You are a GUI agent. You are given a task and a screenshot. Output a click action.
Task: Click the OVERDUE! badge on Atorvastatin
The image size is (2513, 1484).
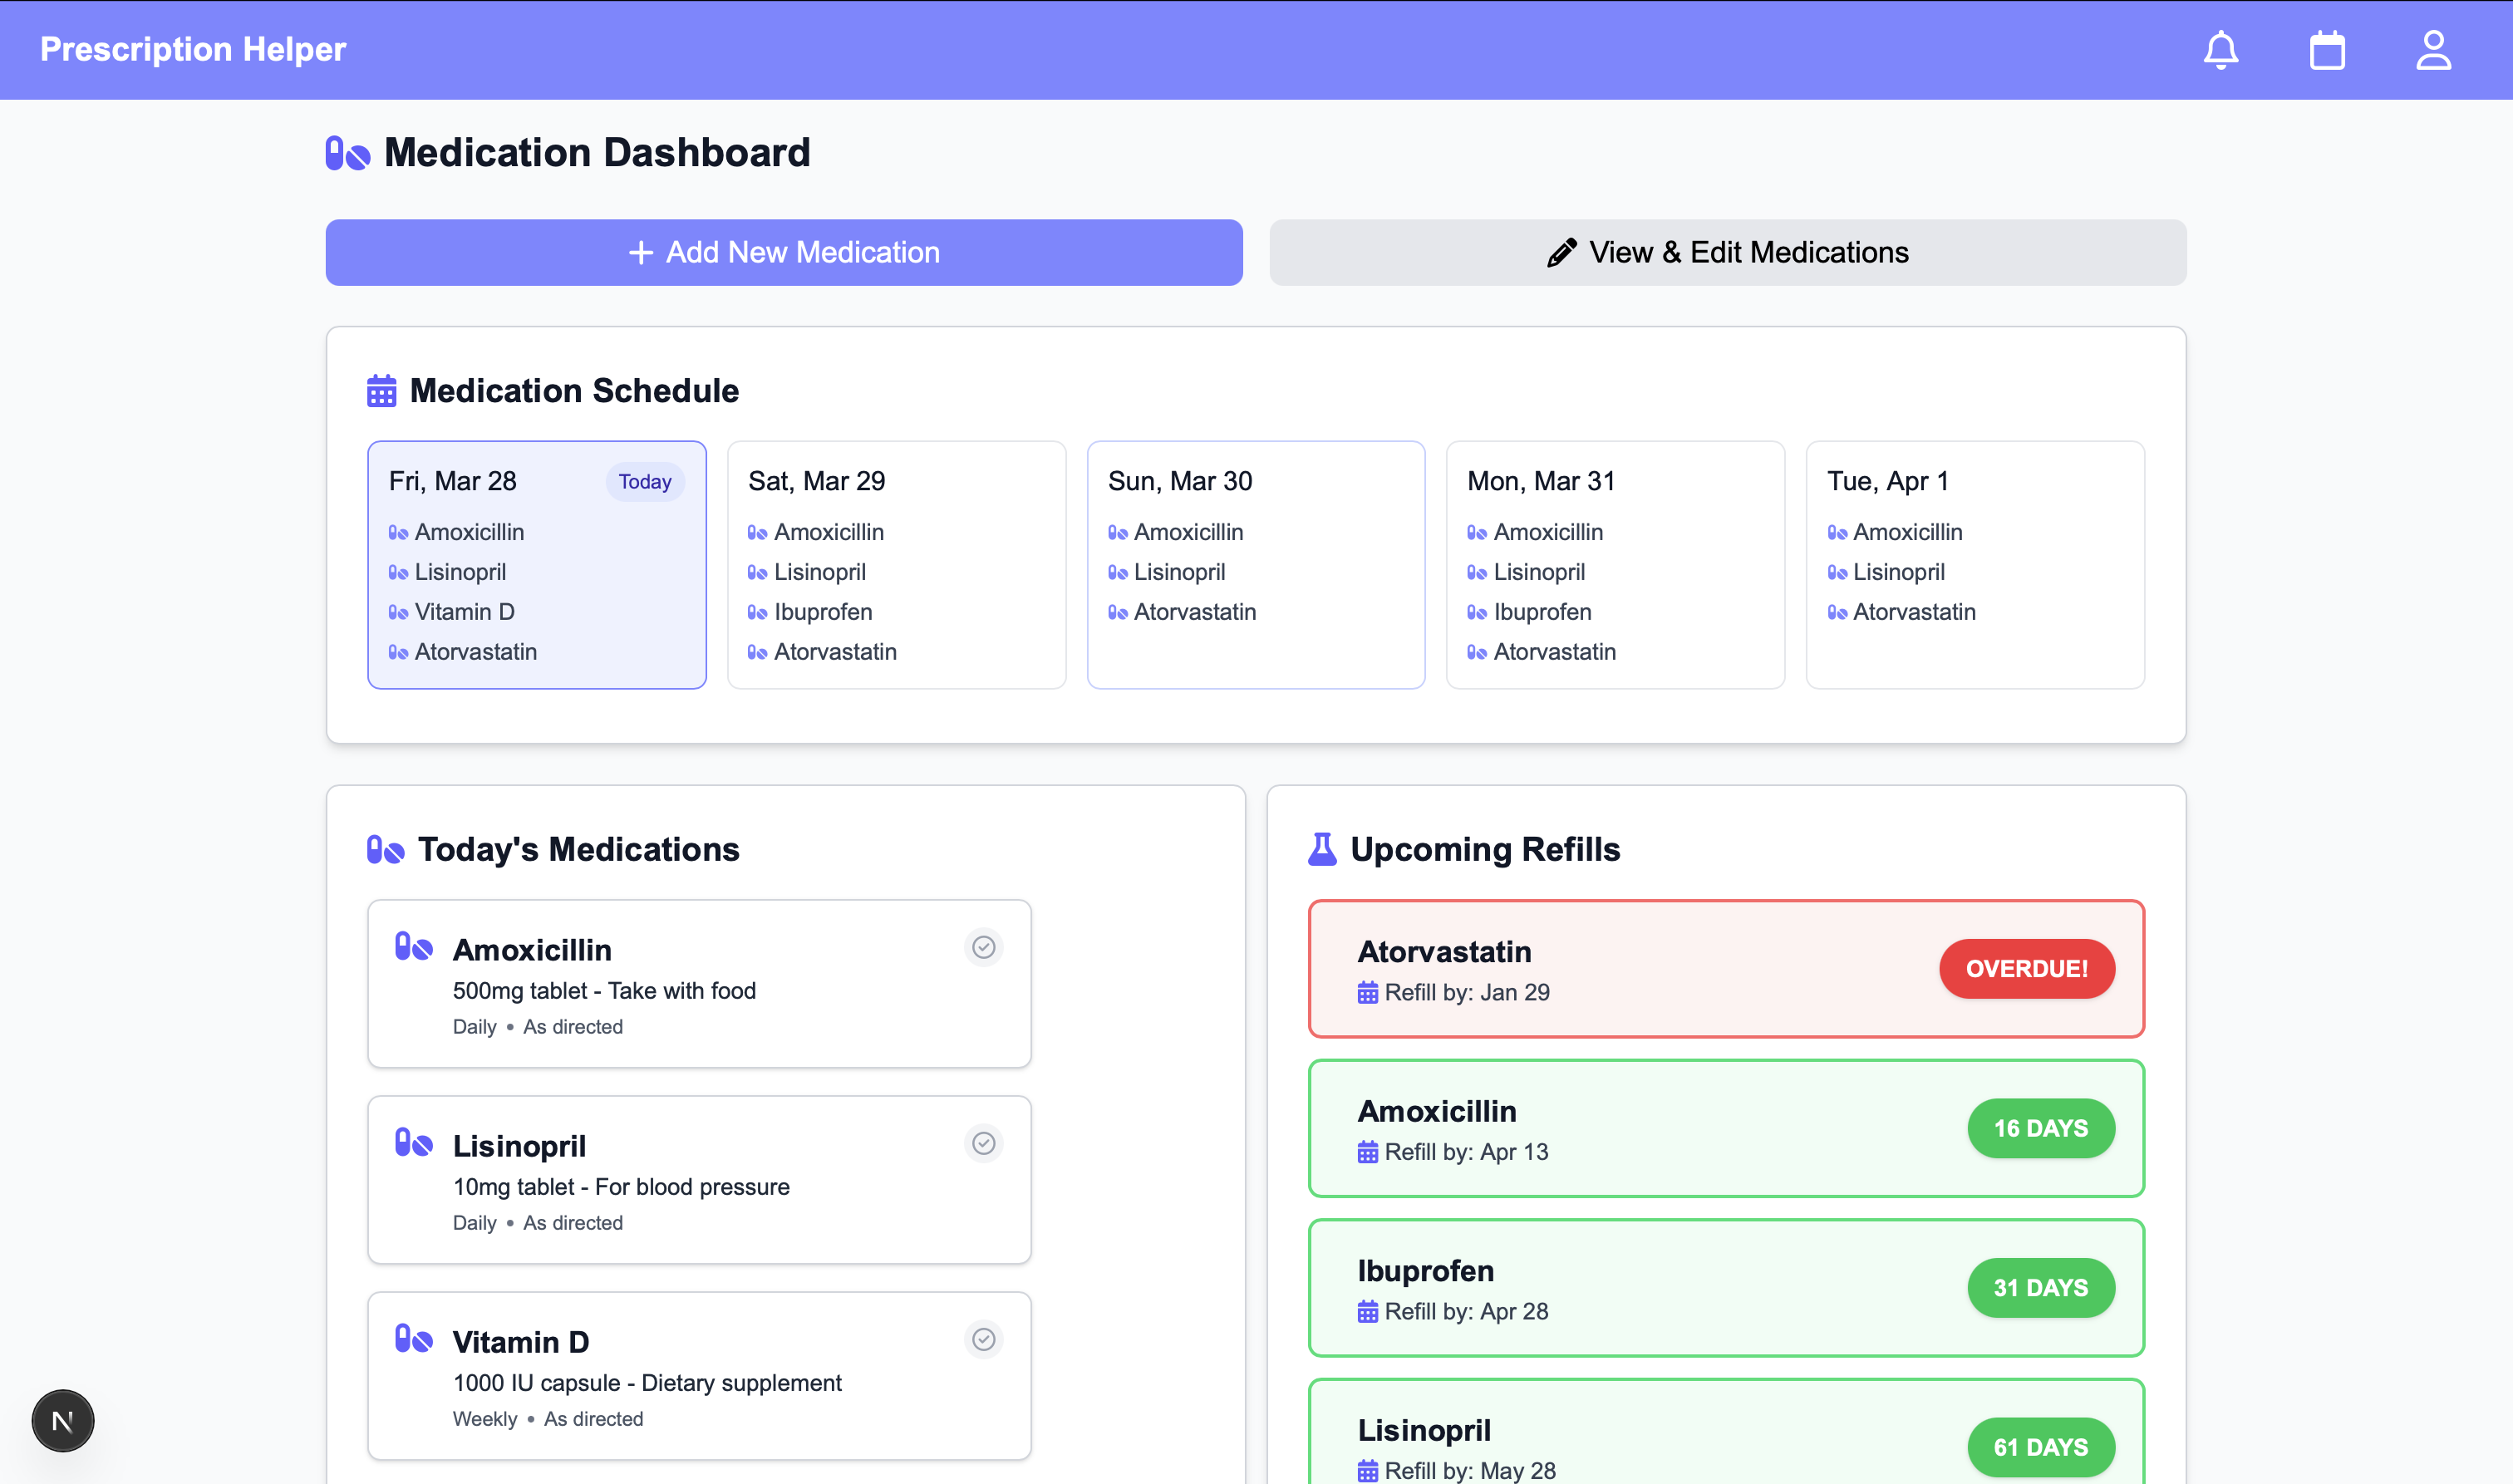pos(2026,968)
